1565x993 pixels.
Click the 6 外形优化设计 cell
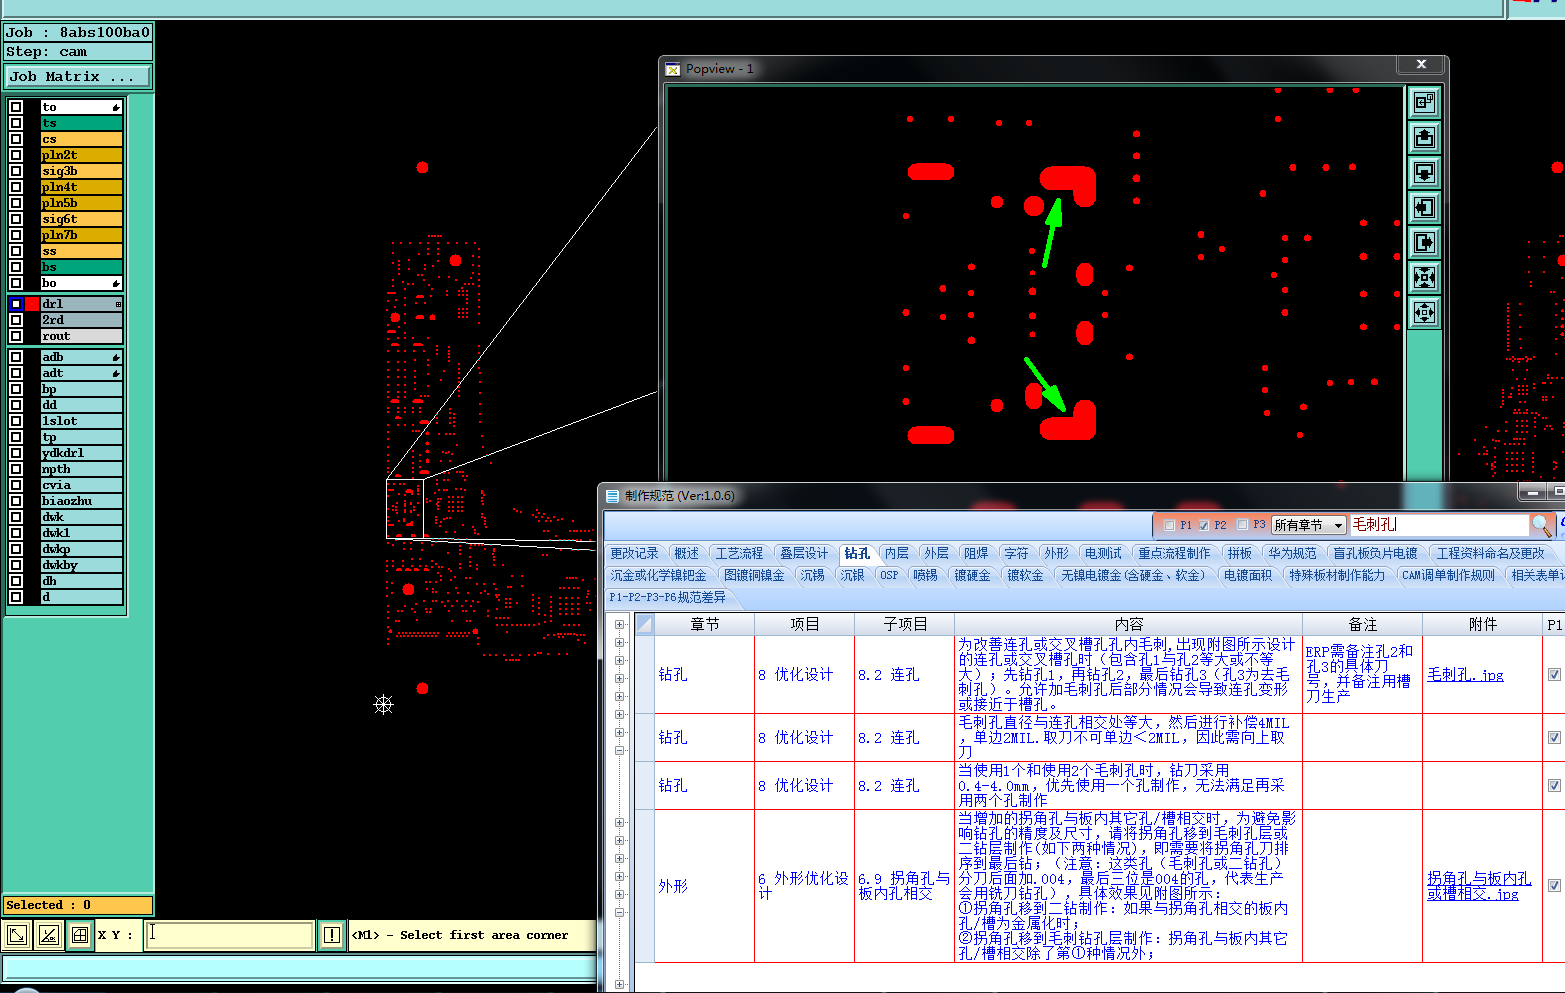tap(804, 886)
